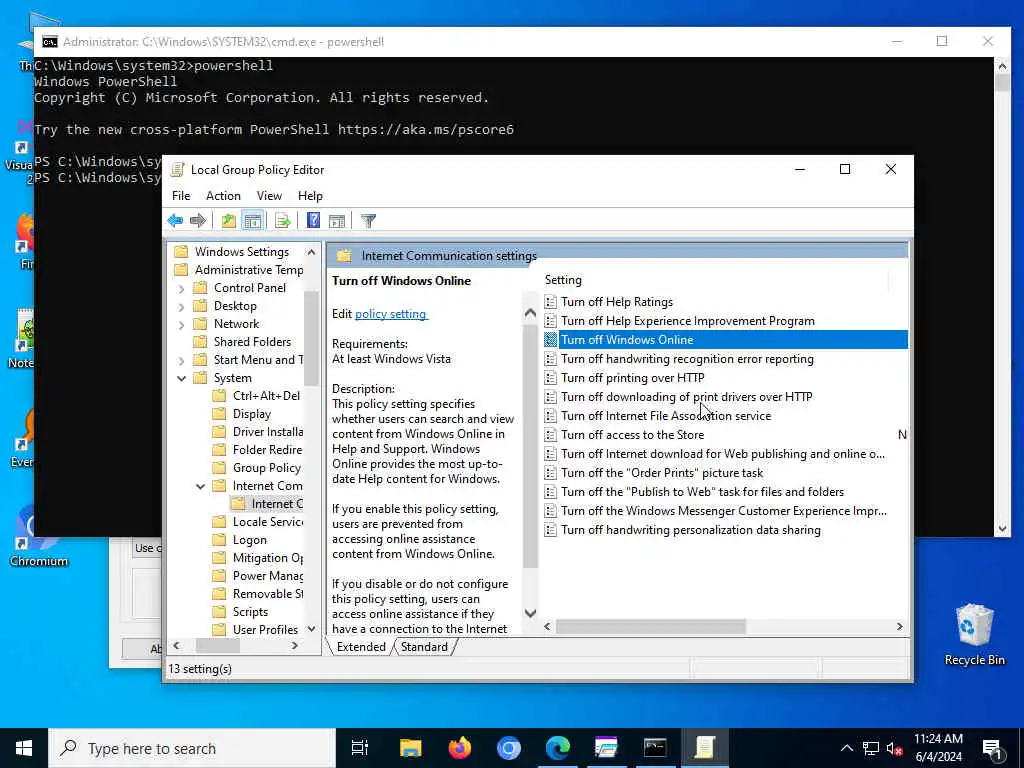Click policy icon beside Turn off access to the Store
This screenshot has width=1024, height=768.
[x=551, y=434]
